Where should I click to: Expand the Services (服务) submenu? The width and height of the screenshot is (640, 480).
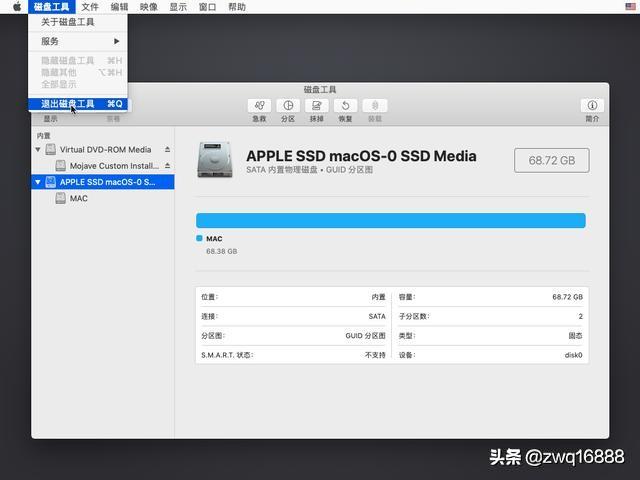click(78, 41)
